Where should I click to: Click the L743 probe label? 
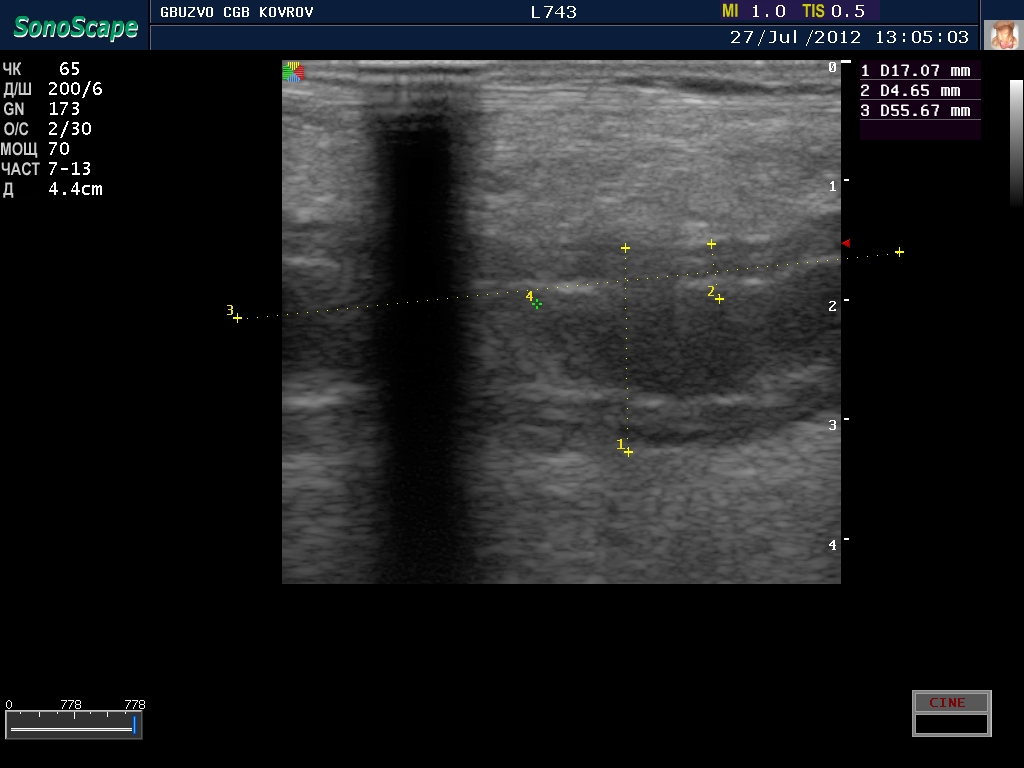point(553,12)
